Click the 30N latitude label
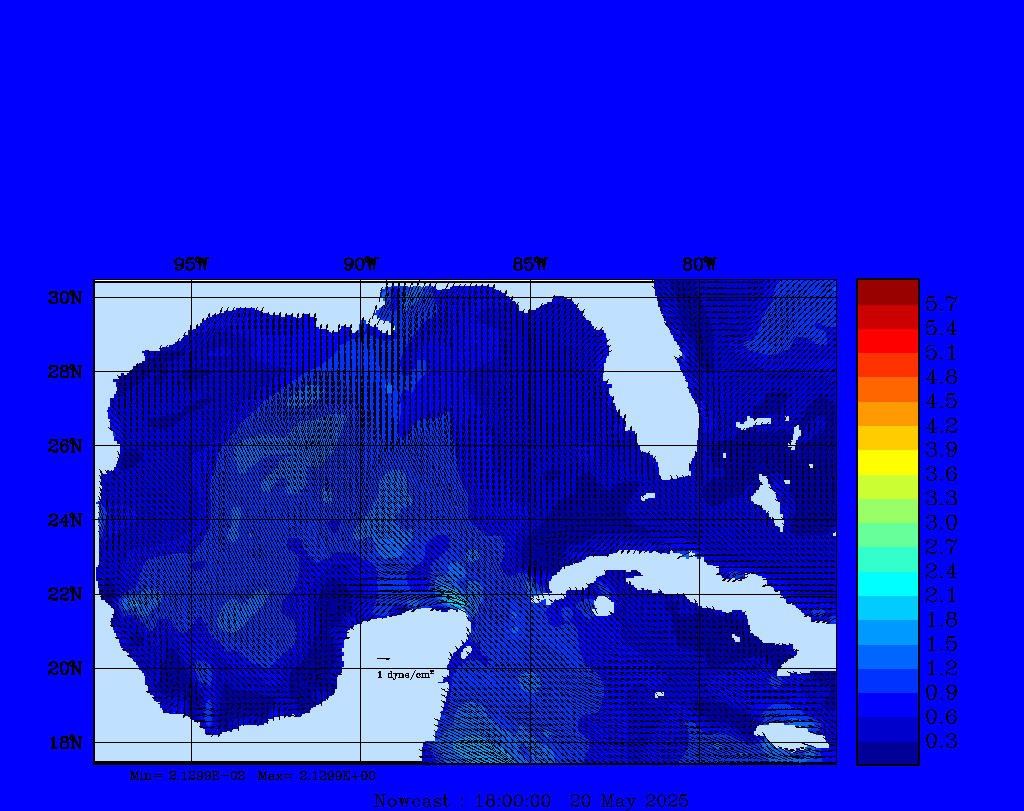1024x811 pixels. point(65,298)
